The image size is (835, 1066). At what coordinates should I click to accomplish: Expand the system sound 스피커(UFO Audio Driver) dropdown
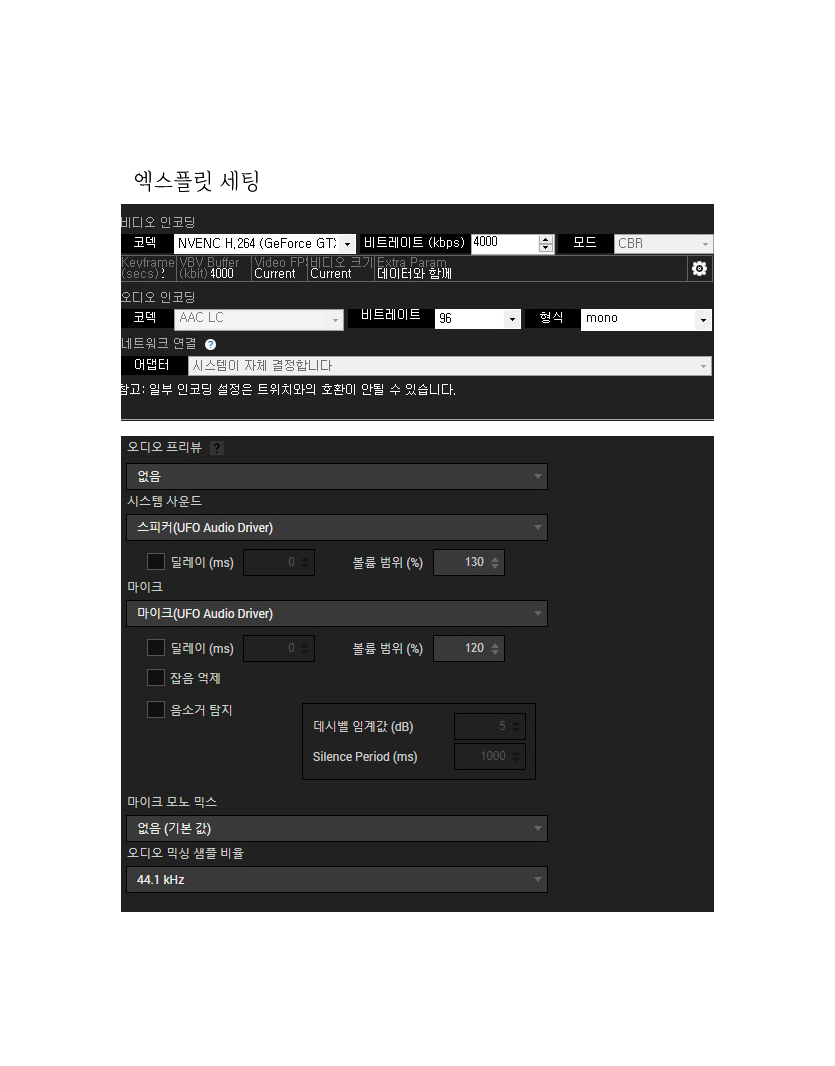pyautogui.click(x=337, y=528)
